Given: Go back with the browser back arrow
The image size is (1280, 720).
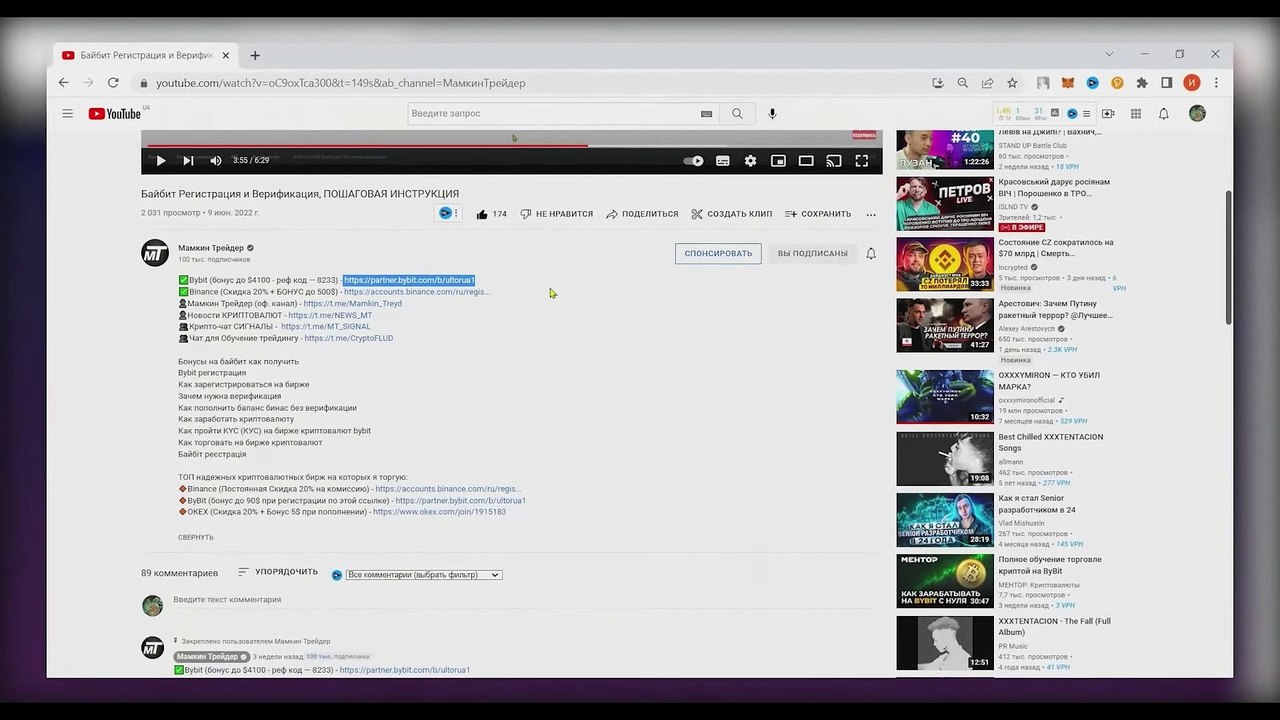Looking at the screenshot, I should point(64,83).
